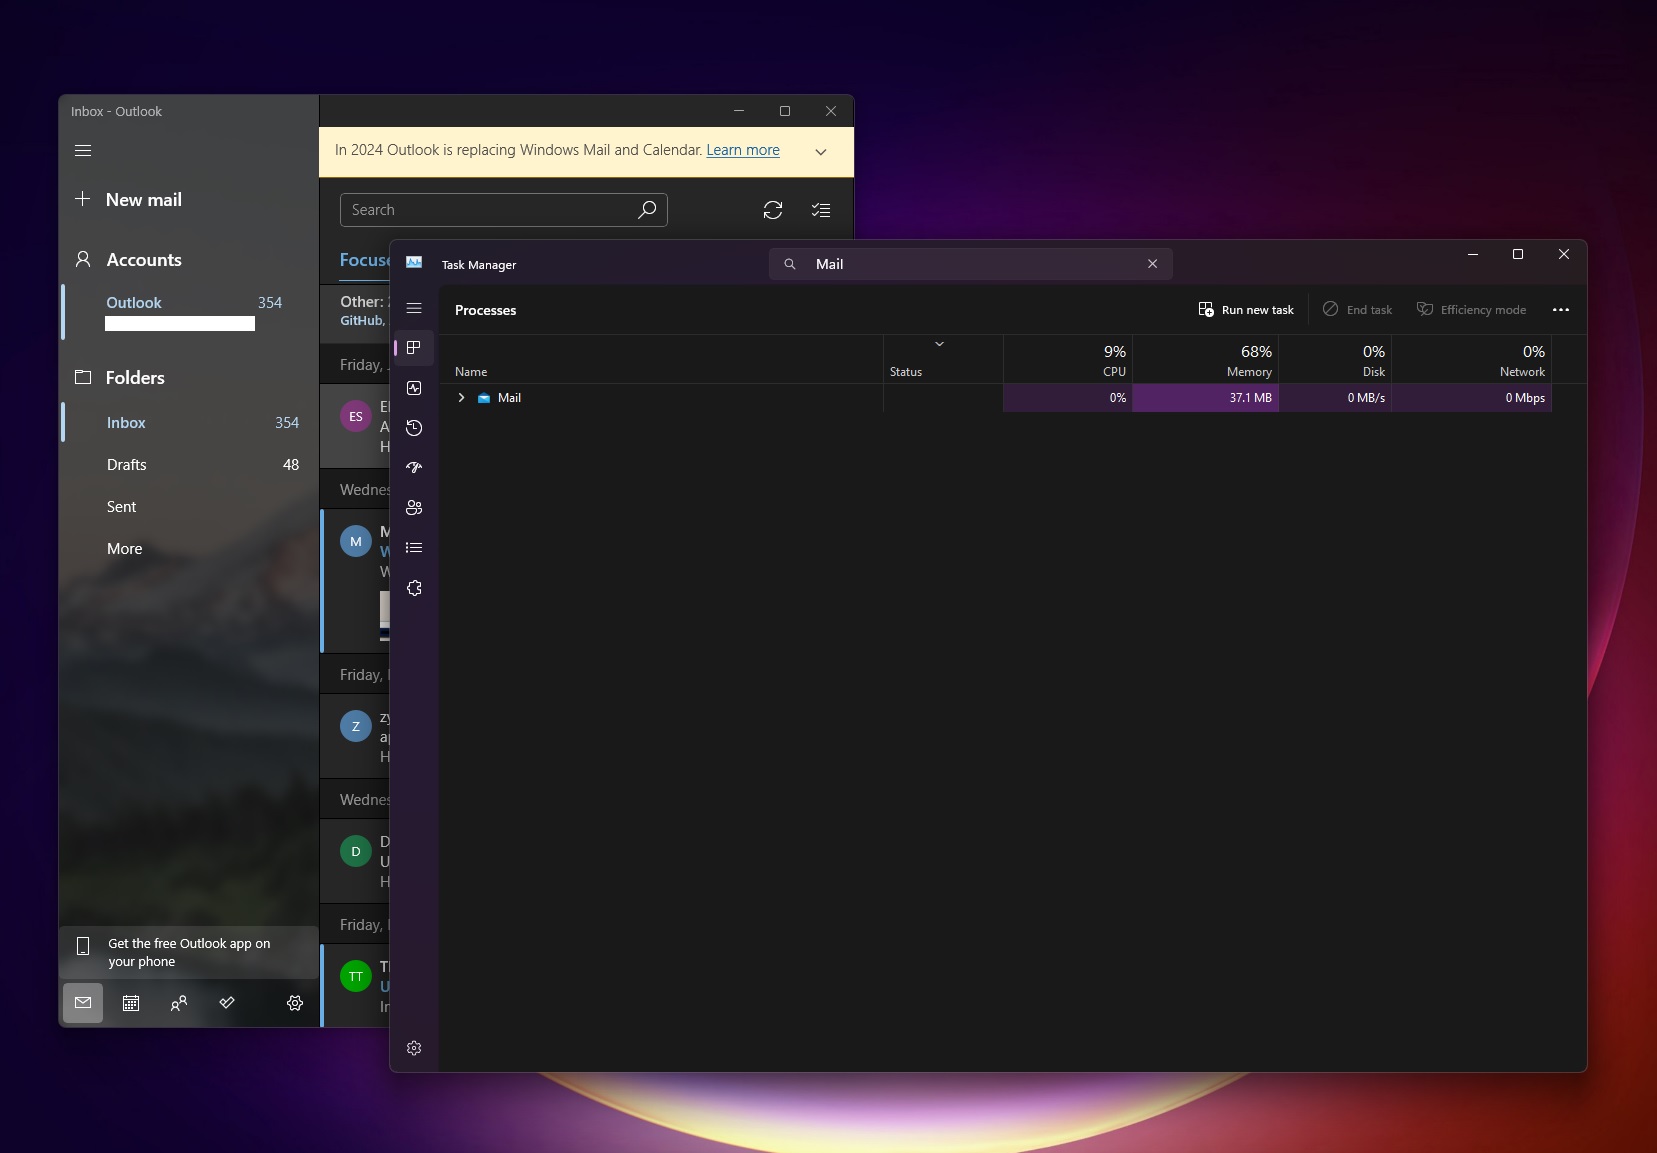Enter selection mode in Mail
This screenshot has width=1657, height=1153.
point(821,210)
